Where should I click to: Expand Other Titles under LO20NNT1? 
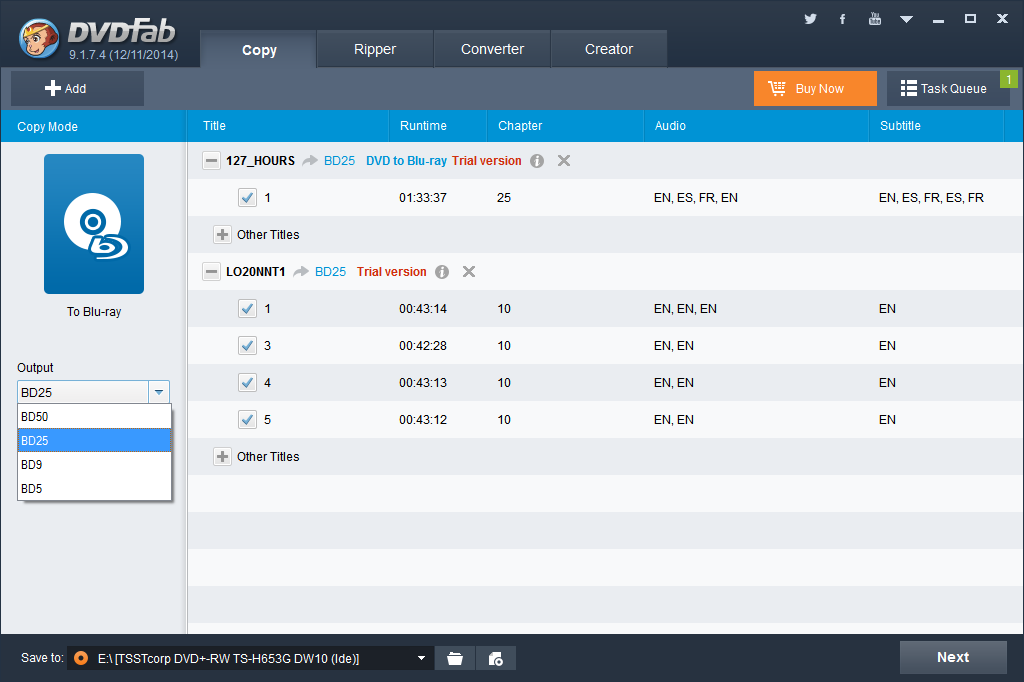[x=222, y=457]
